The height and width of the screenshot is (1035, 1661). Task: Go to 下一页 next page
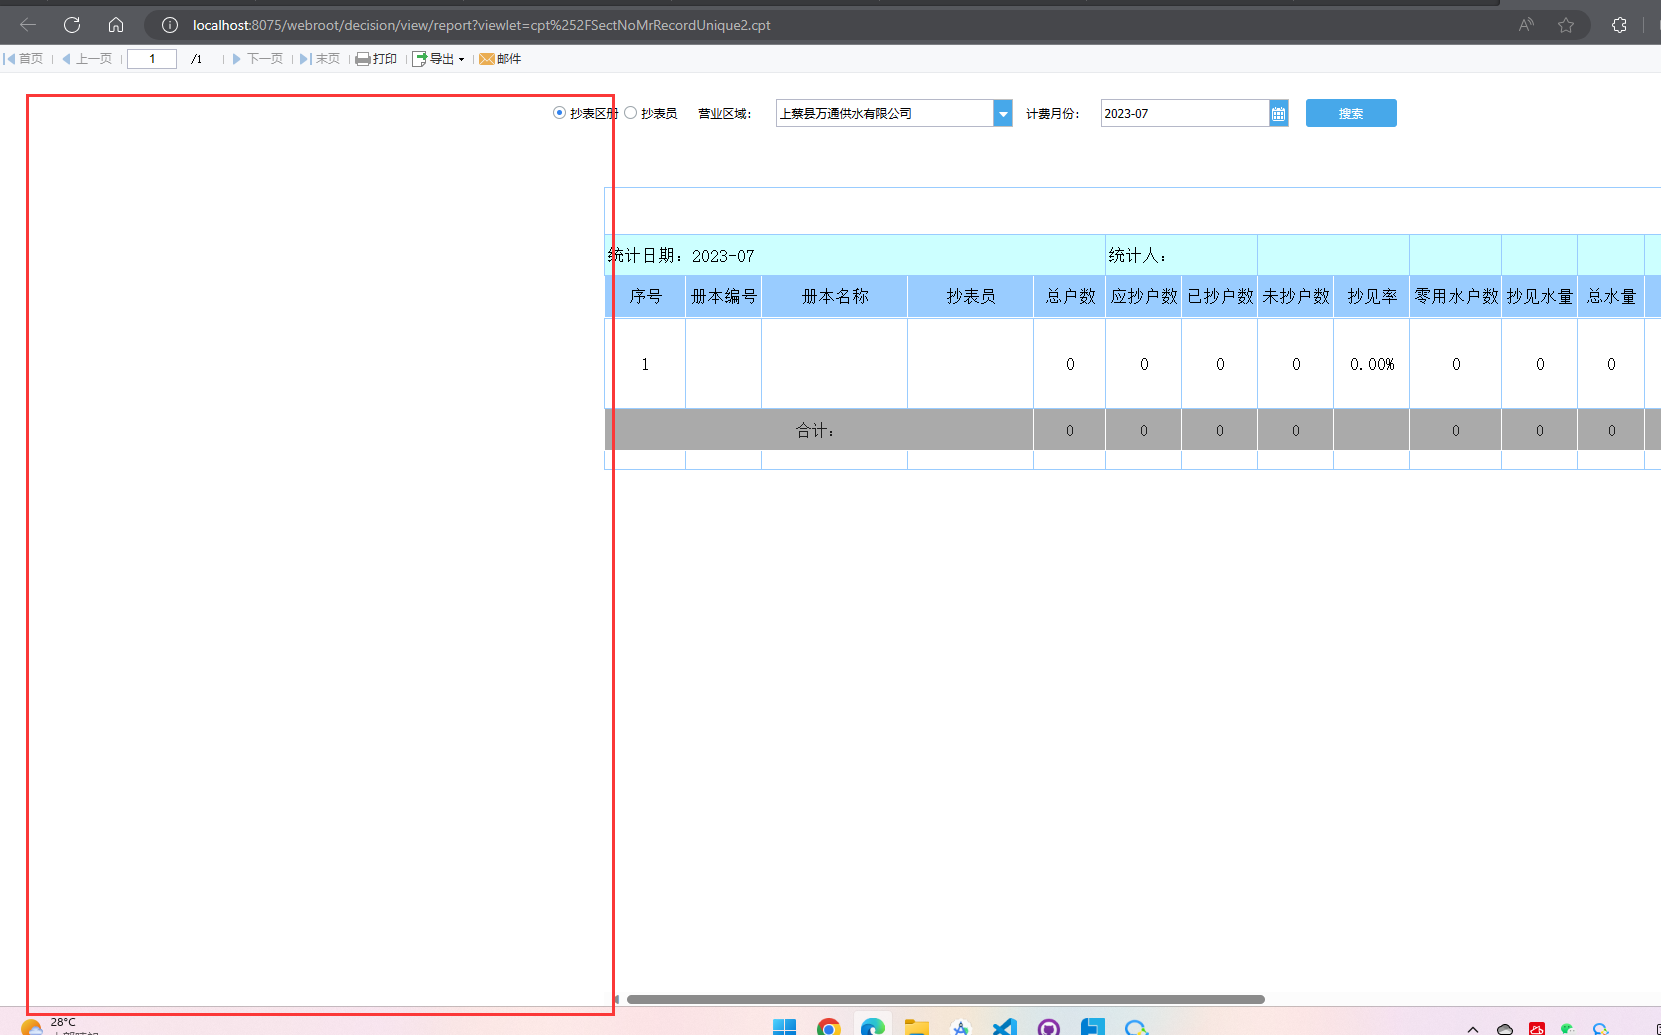pyautogui.click(x=258, y=59)
